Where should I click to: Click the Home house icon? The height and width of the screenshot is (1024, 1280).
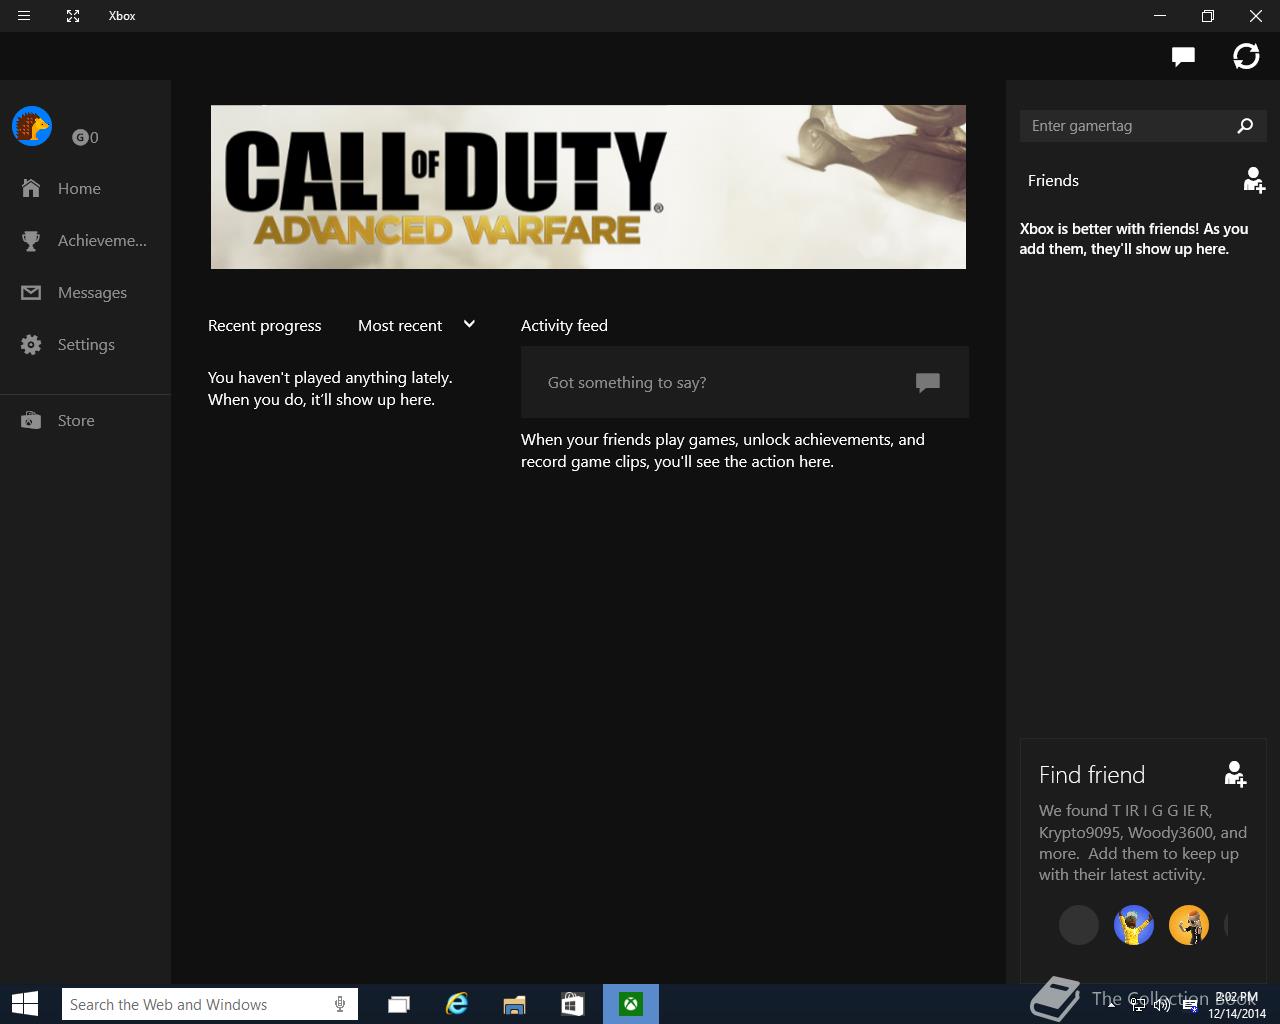pos(31,188)
